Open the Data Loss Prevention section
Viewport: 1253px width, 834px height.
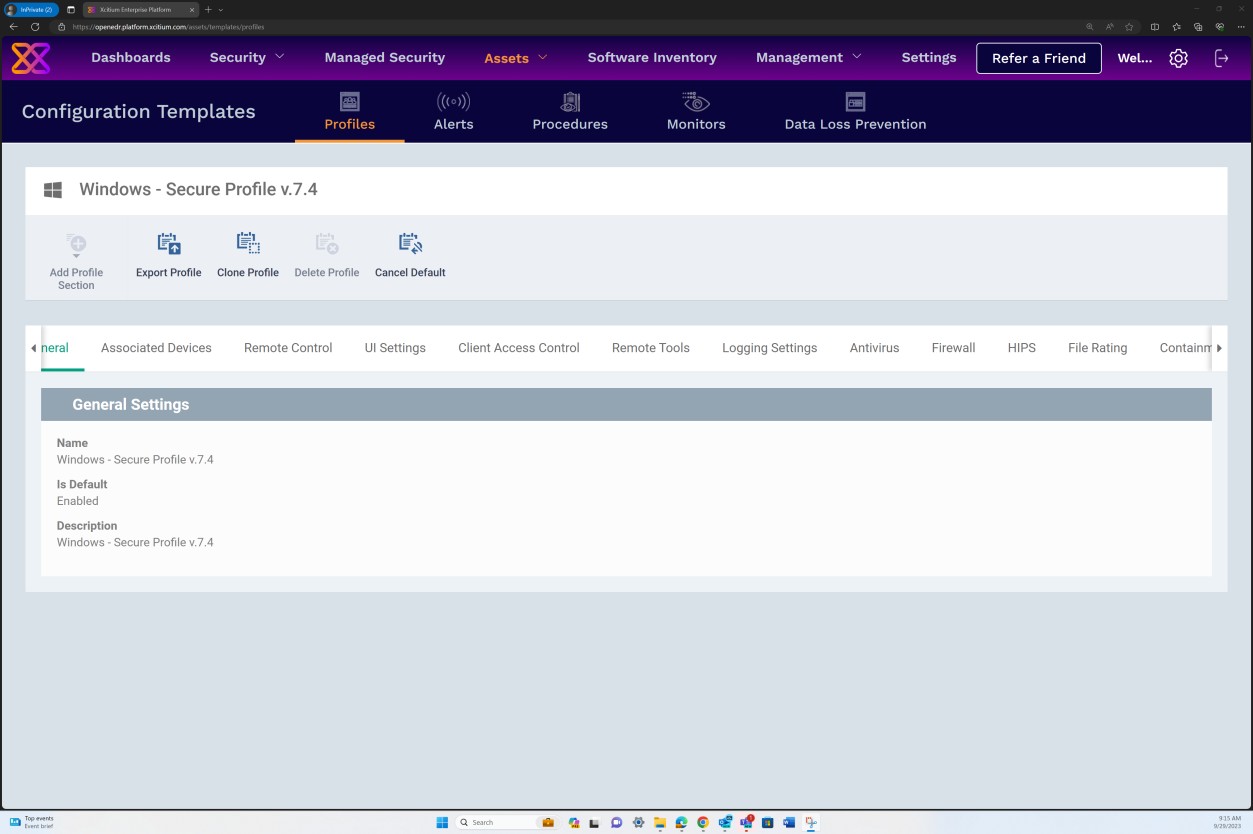(855, 110)
